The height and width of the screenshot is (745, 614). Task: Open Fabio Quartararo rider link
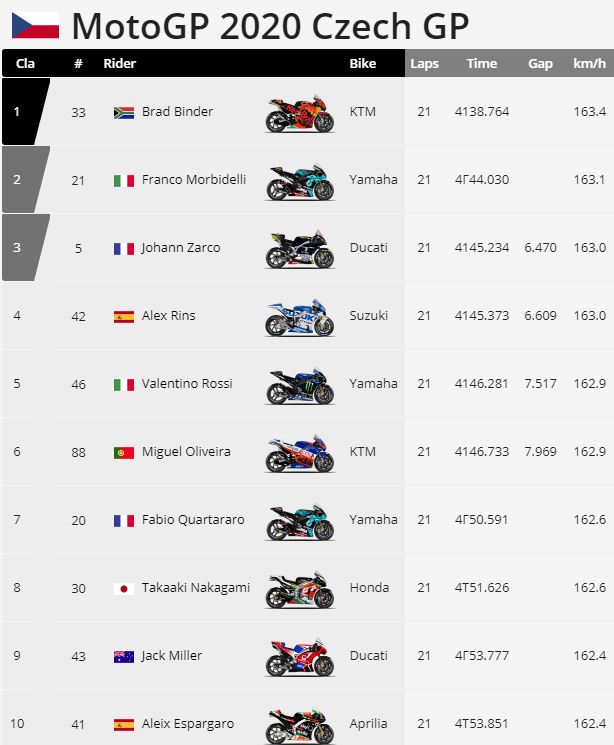[193, 520]
